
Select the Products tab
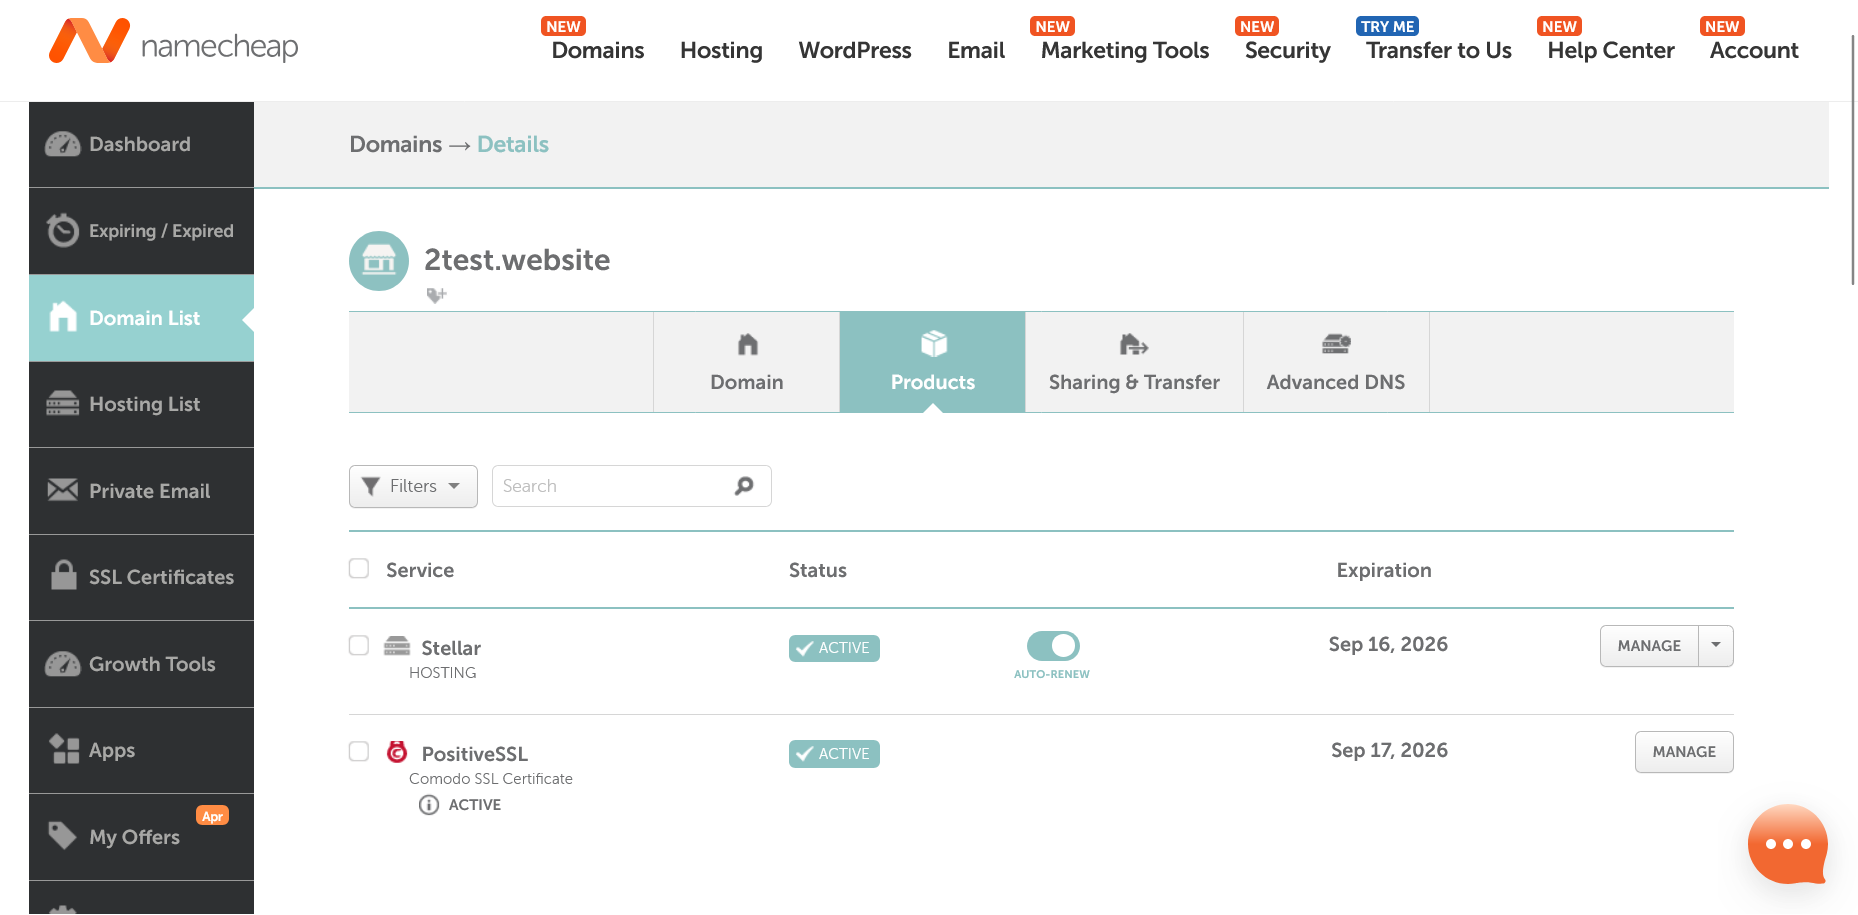pos(933,362)
